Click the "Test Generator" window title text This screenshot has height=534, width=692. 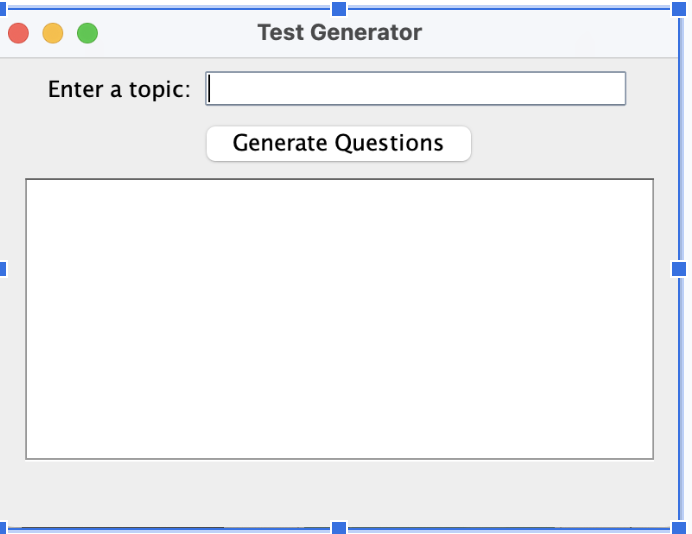point(339,32)
